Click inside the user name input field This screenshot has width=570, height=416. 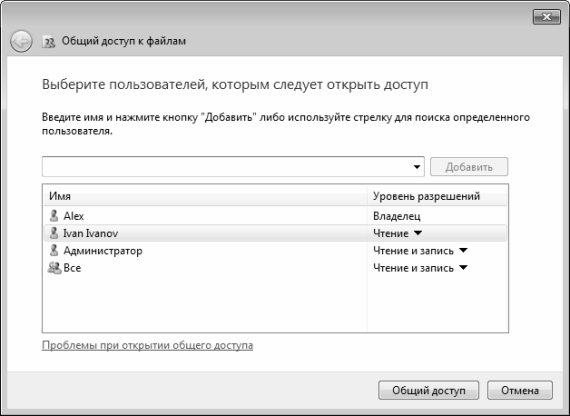pyautogui.click(x=226, y=167)
